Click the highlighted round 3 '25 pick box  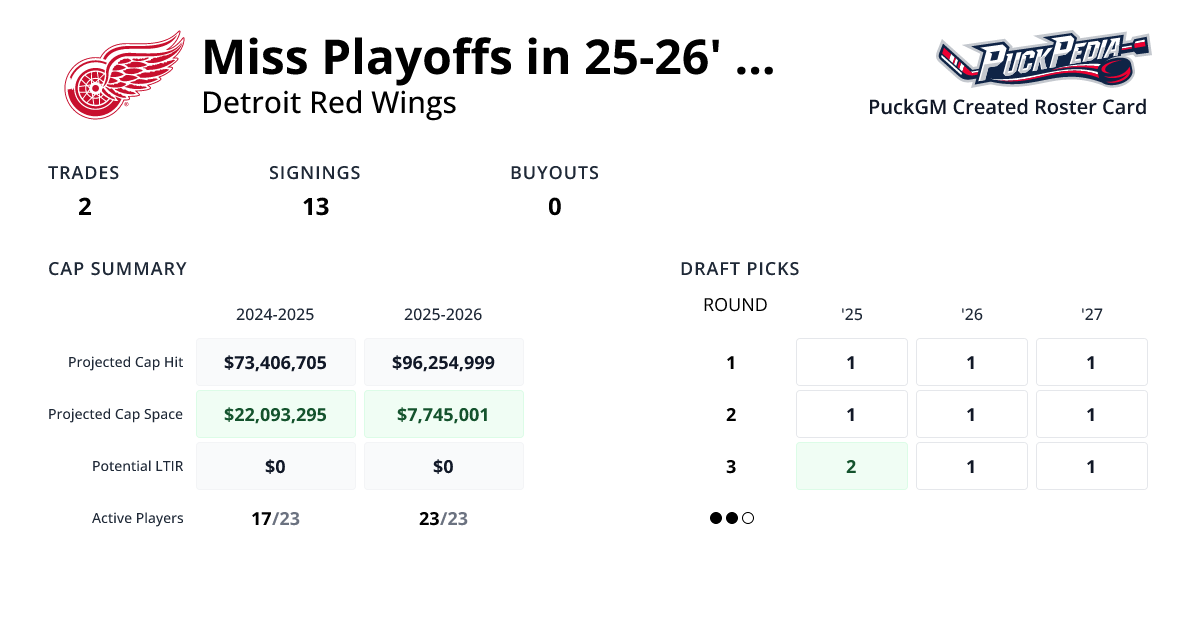(851, 466)
